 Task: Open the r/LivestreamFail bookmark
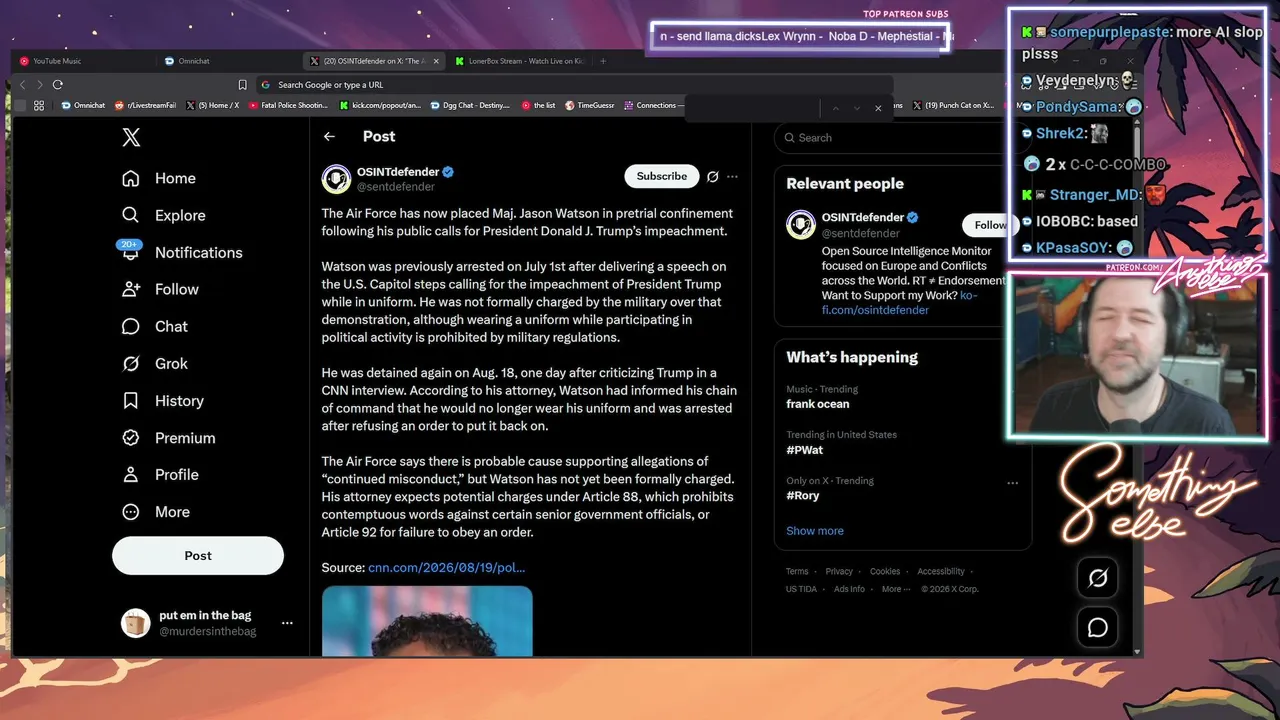(x=146, y=105)
